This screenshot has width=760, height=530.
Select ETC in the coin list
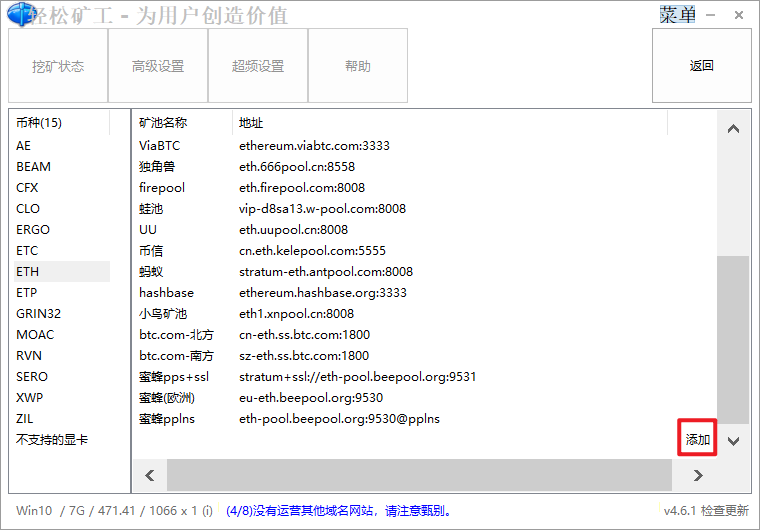click(27, 250)
